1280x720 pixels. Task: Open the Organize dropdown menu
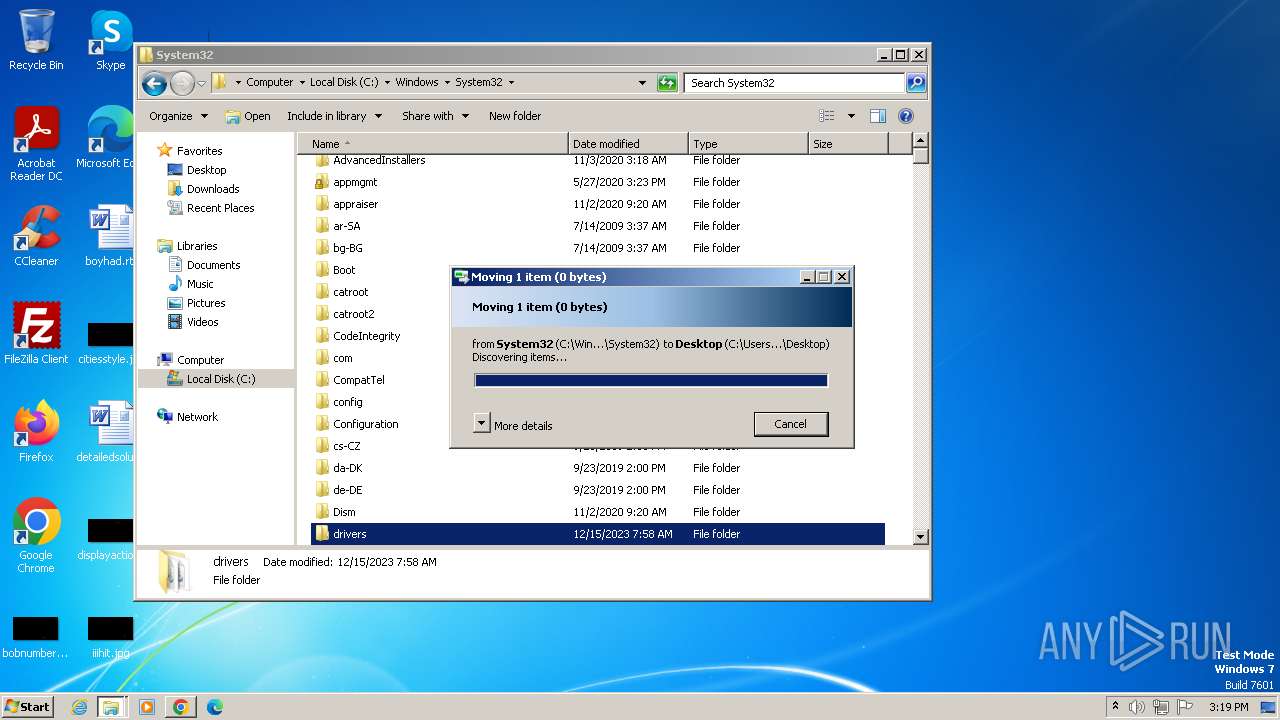tap(178, 116)
